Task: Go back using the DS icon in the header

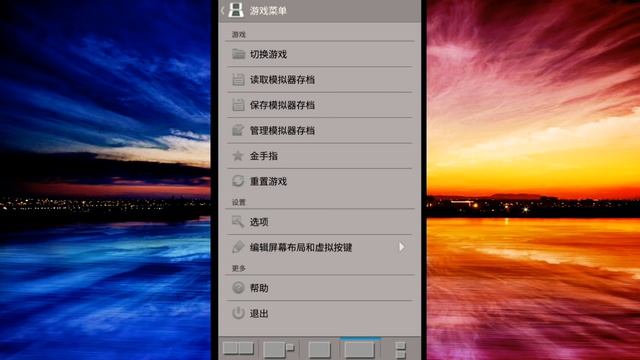Action: click(236, 10)
